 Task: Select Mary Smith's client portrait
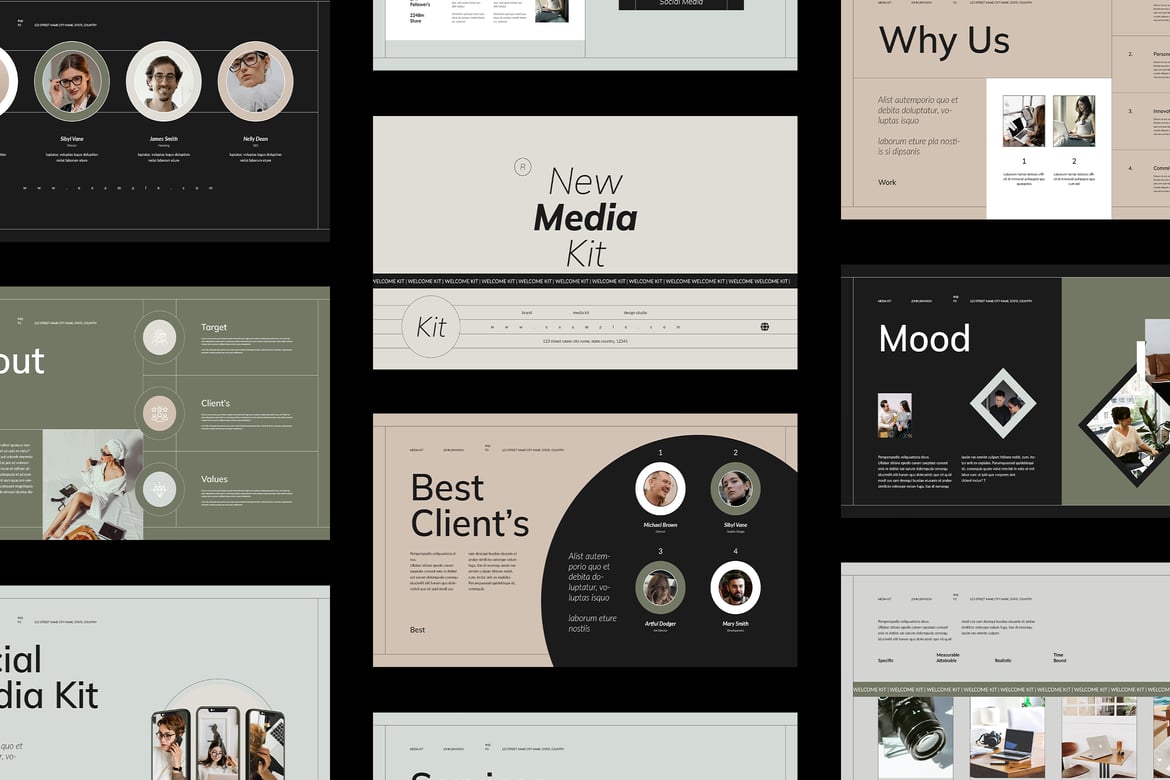coord(735,587)
